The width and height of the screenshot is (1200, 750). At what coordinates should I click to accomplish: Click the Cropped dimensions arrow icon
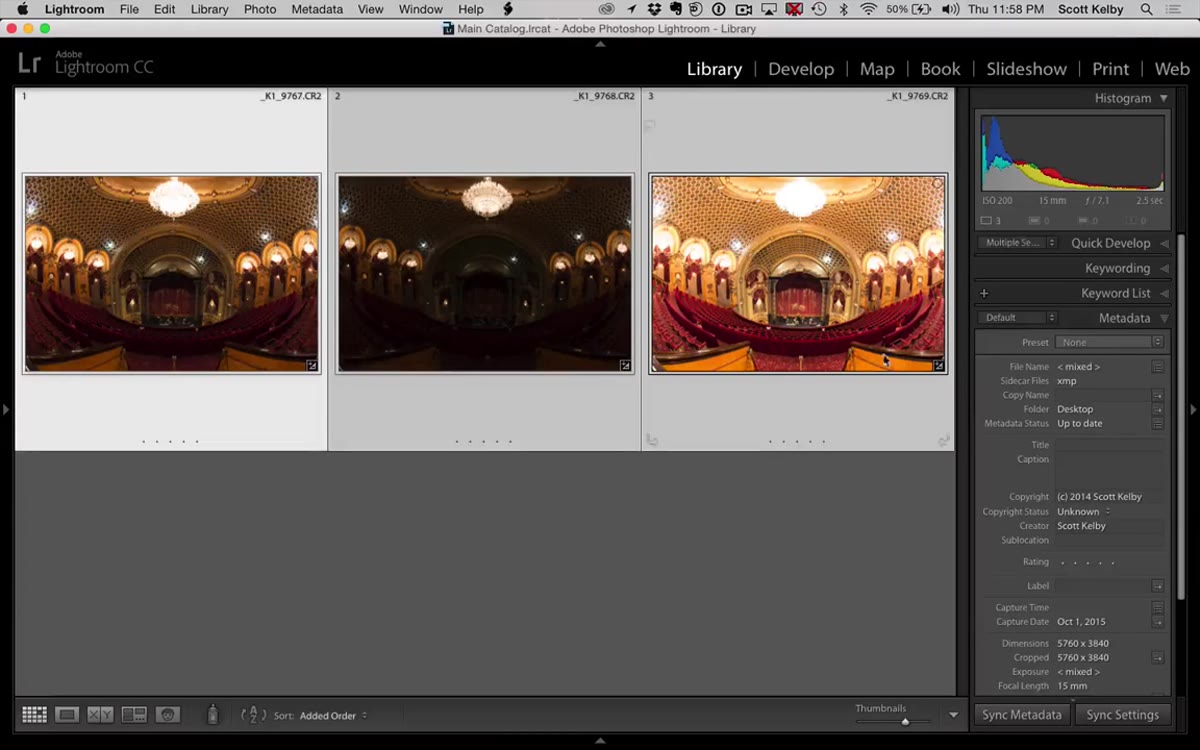coord(1157,658)
